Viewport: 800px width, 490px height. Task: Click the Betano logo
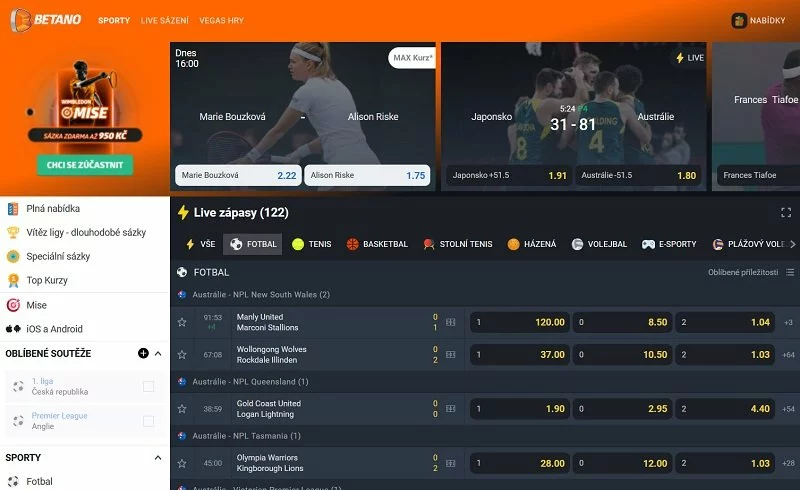pos(46,20)
